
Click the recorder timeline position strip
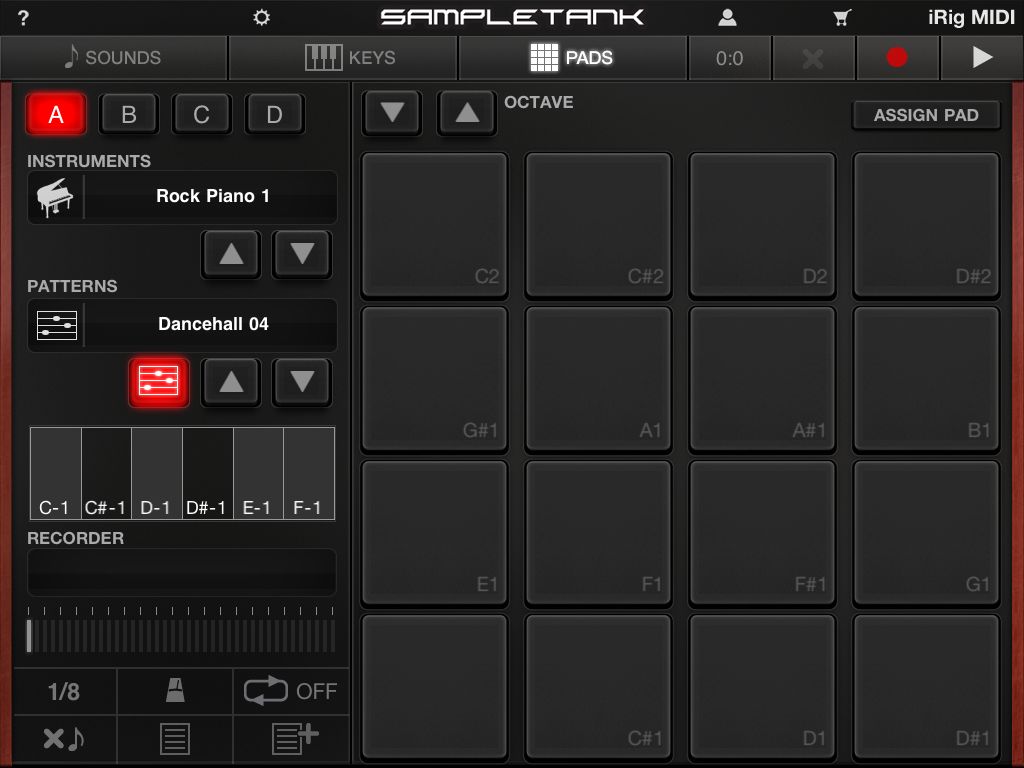(182, 635)
